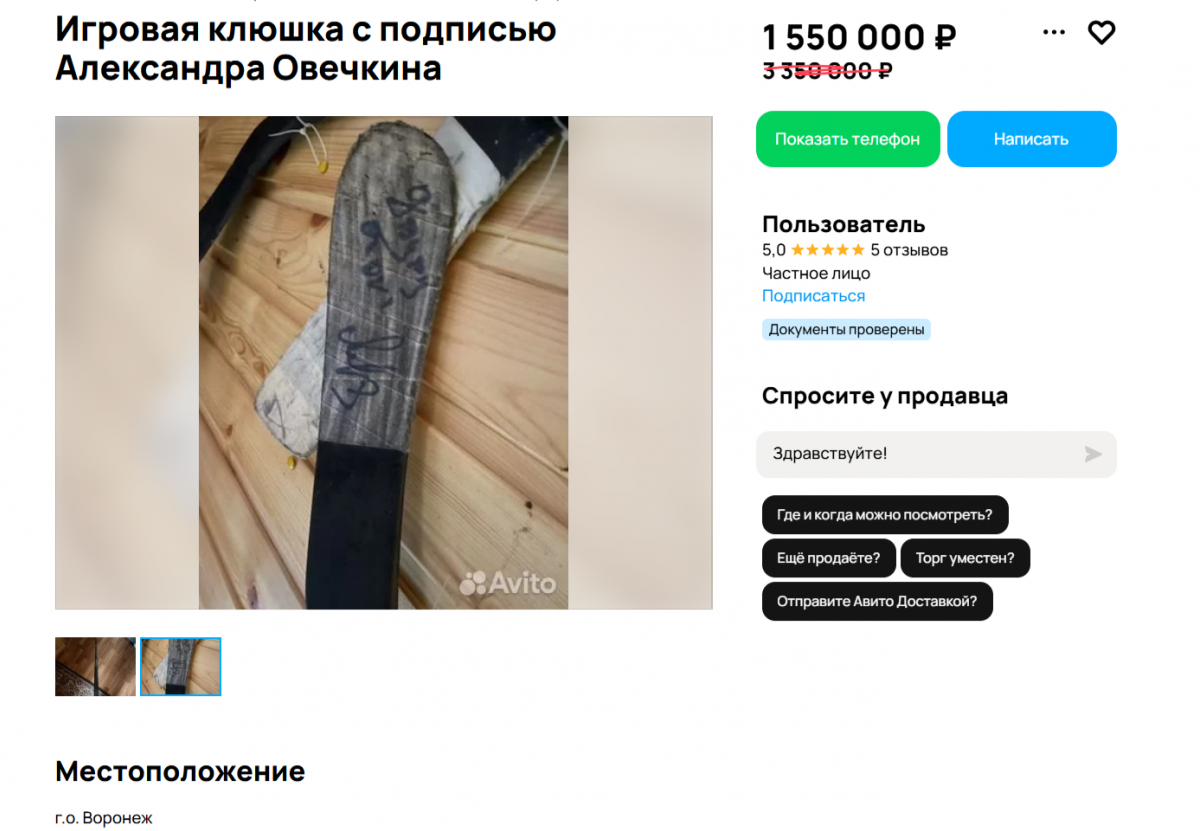Viewport: 1200px width, 831px height.
Task: Select quick question Ещё продаёте?
Action: pyautogui.click(x=829, y=558)
